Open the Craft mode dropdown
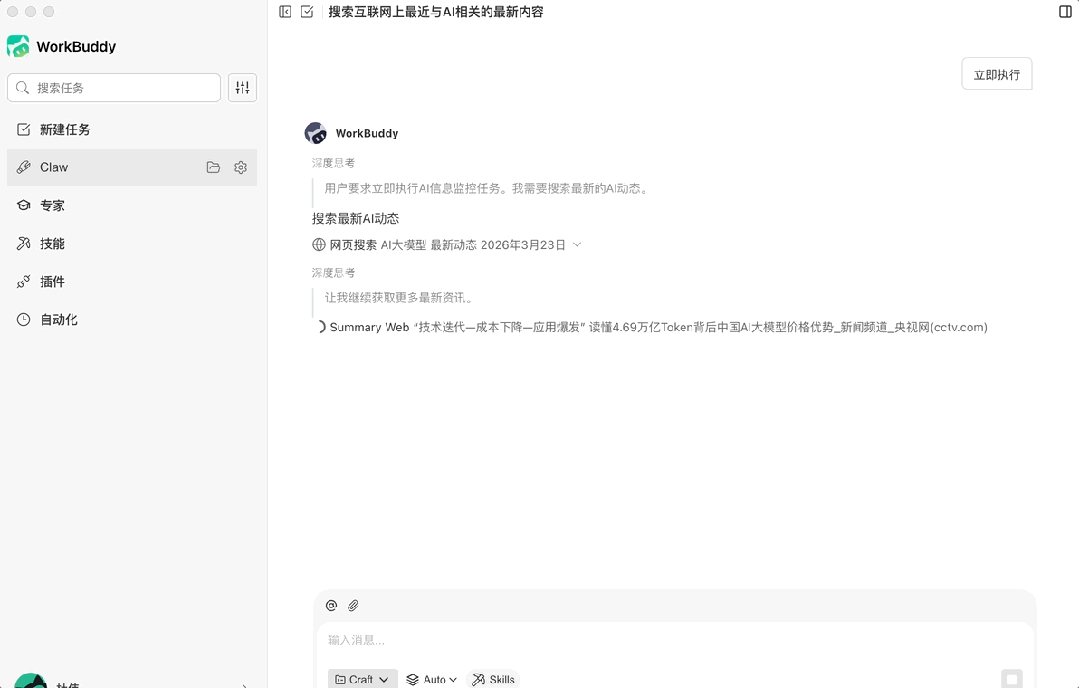 362,679
